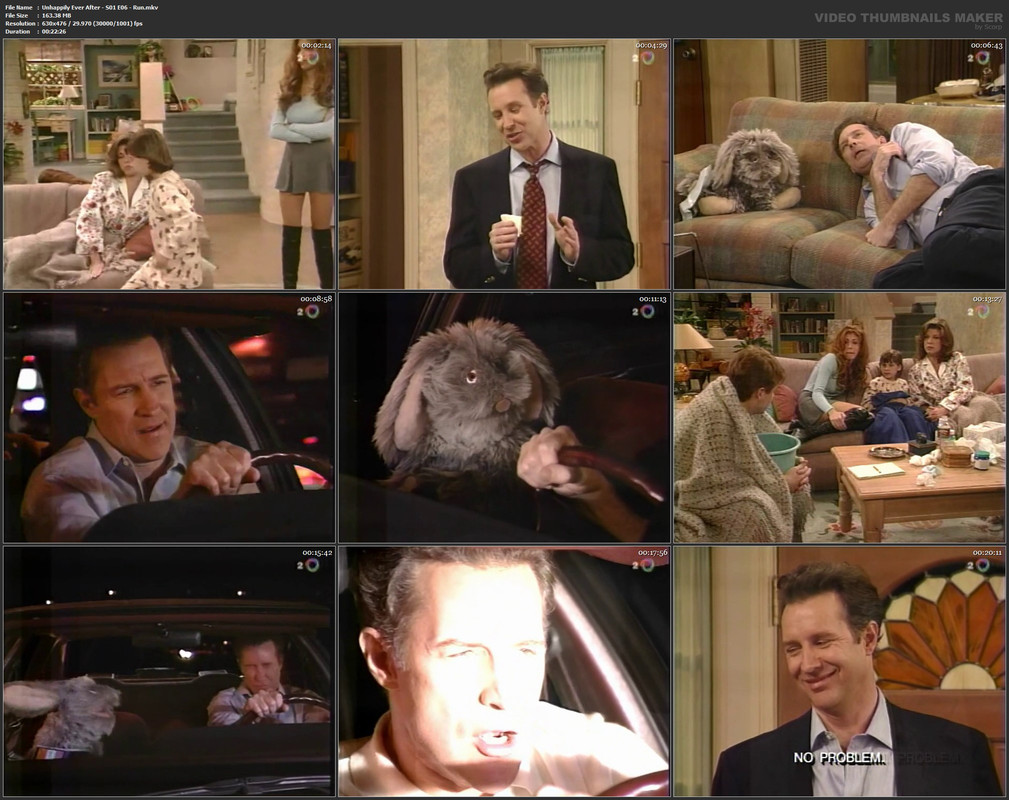Image resolution: width=1009 pixels, height=800 pixels.
Task: Select the thumbnail timestamped 00:20:11
Action: tap(839, 671)
